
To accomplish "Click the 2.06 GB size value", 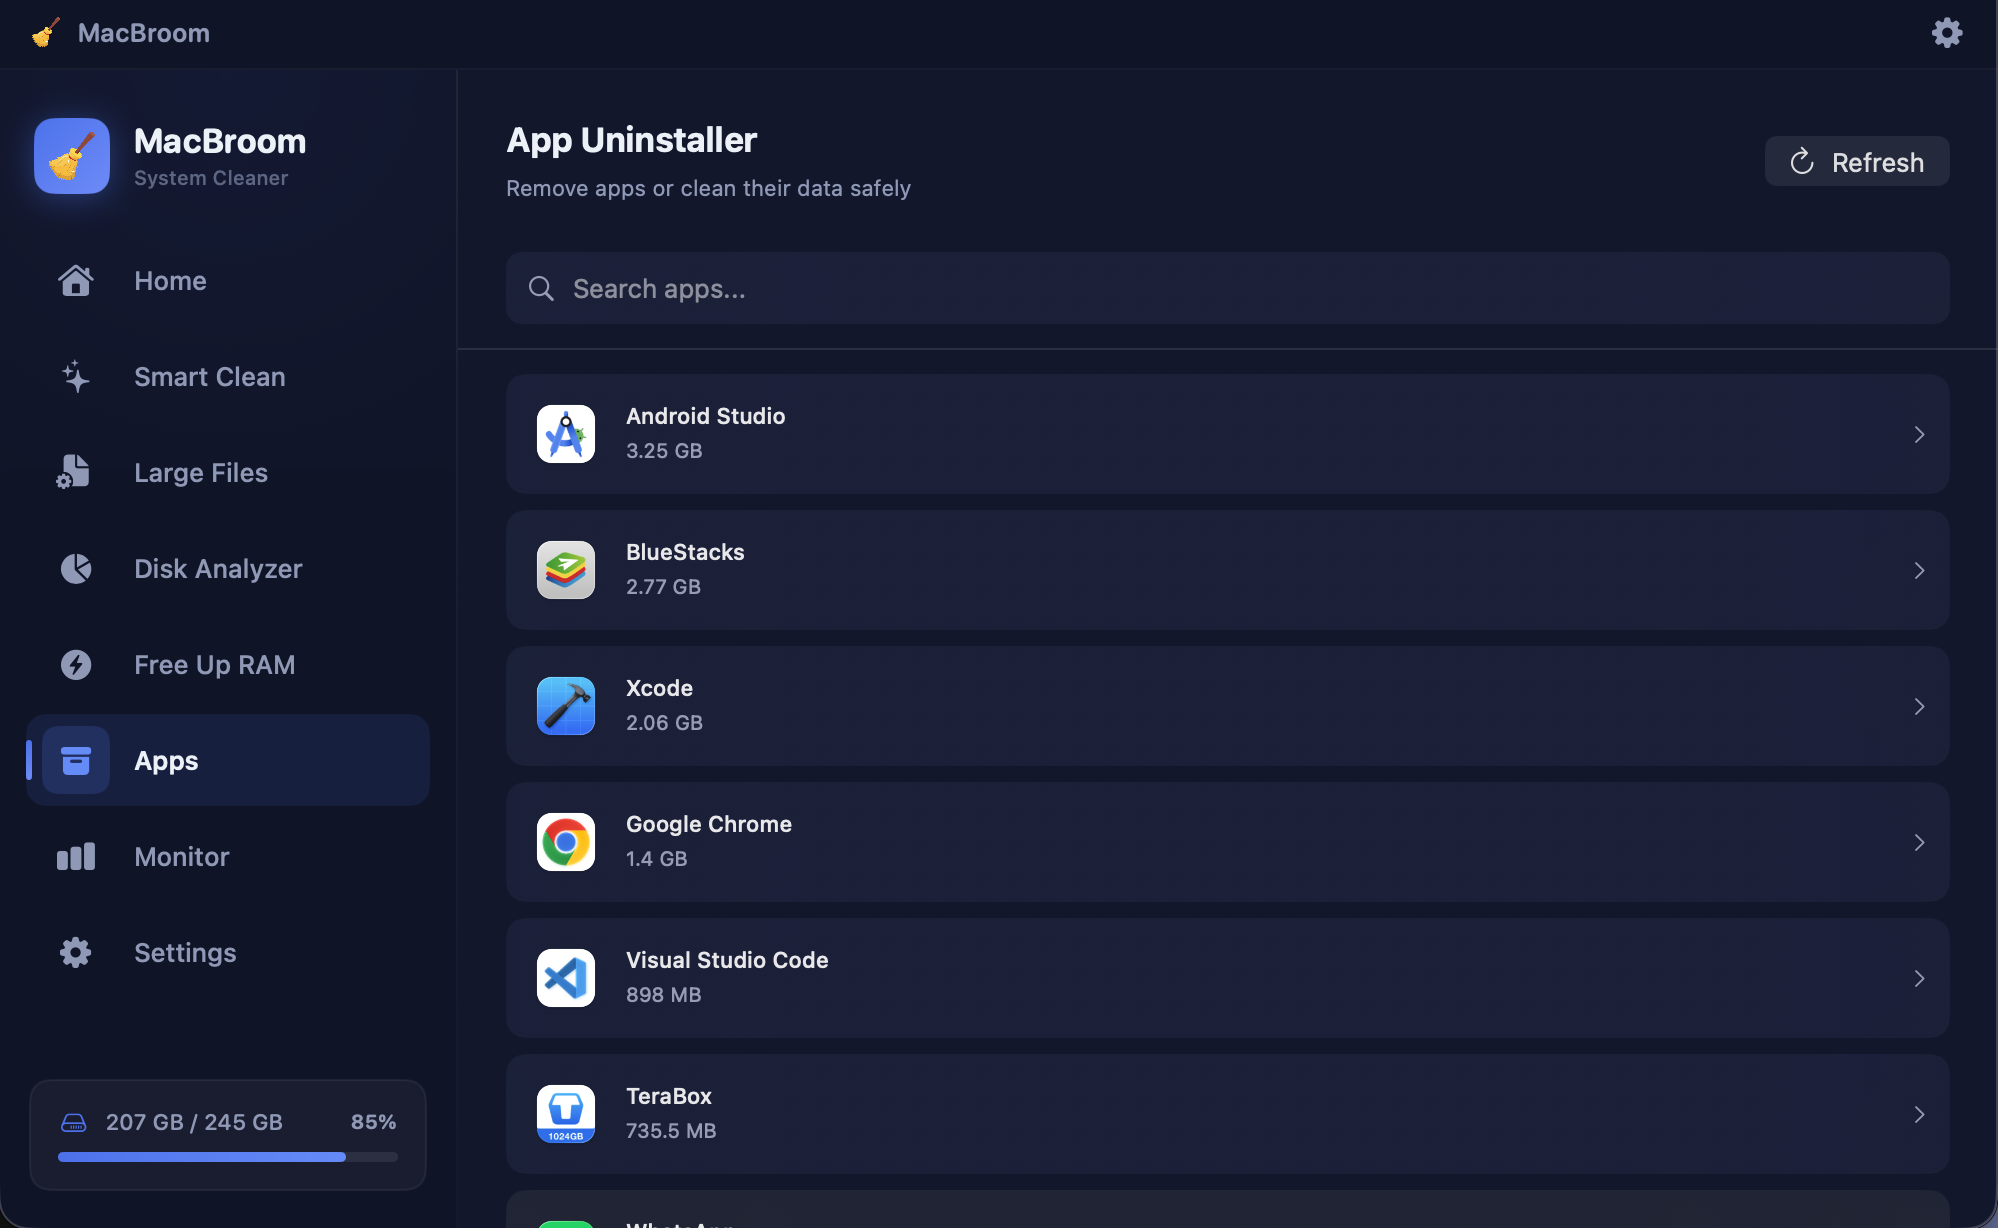I will pyautogui.click(x=664, y=723).
